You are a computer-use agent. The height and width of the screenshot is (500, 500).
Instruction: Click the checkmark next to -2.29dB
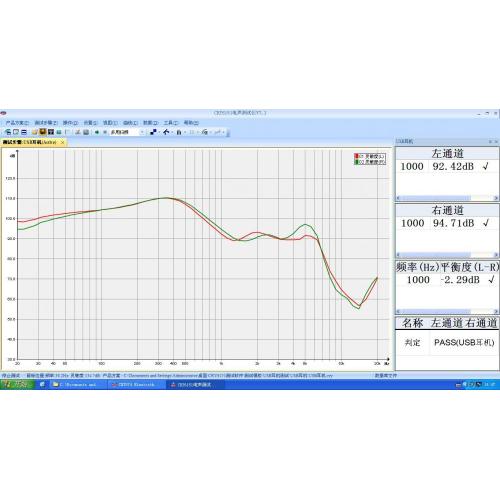coord(491,279)
